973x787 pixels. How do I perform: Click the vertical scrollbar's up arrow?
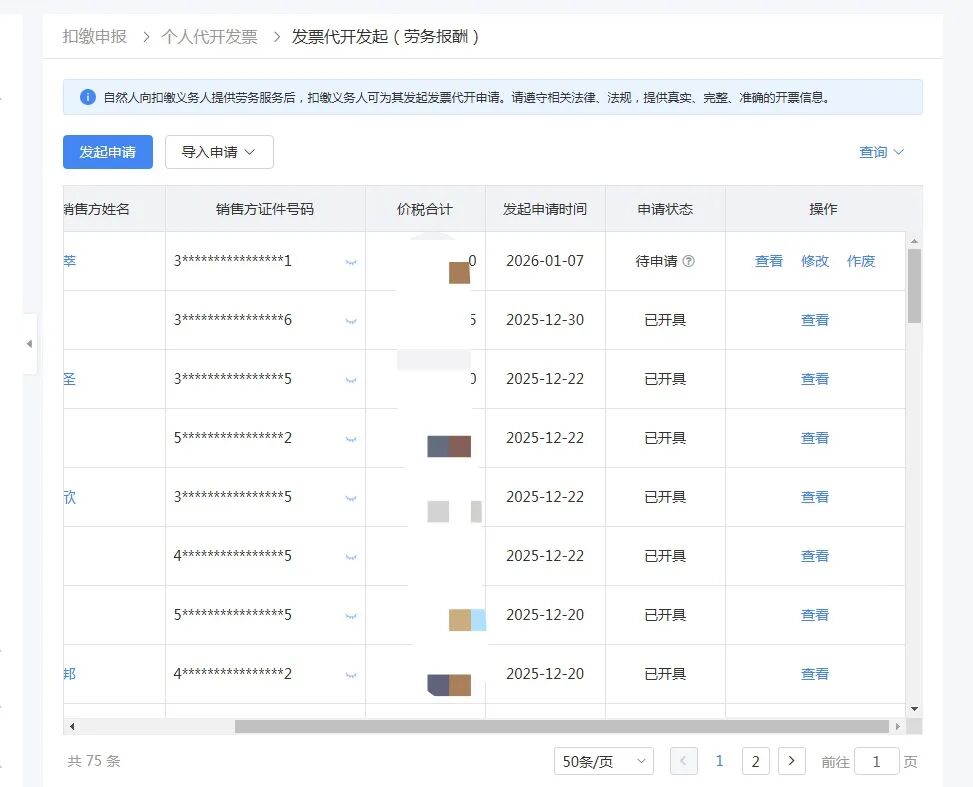pos(914,241)
